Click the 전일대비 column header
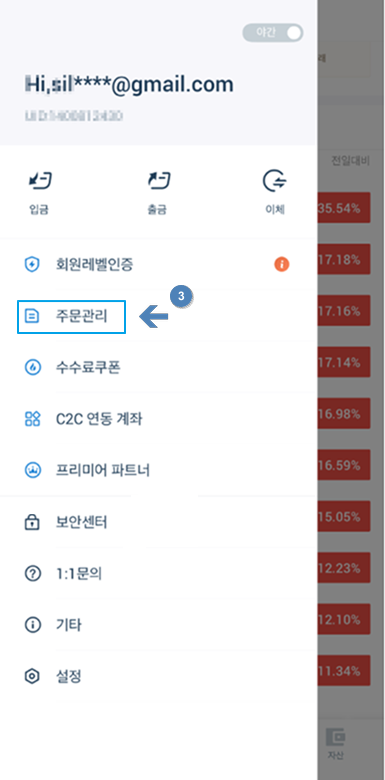The image size is (385, 780). pyautogui.click(x=350, y=161)
